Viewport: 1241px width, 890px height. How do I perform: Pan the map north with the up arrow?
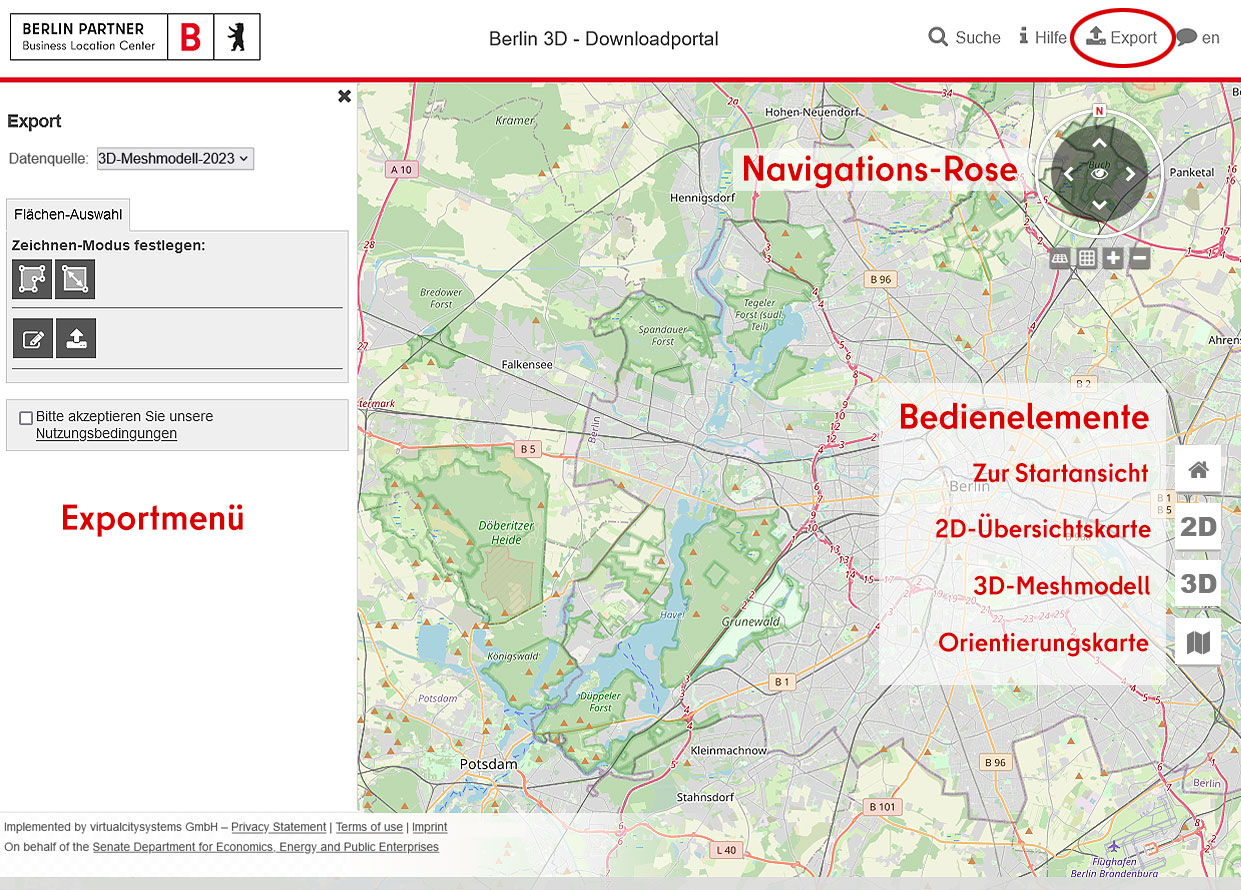pyautogui.click(x=1099, y=143)
